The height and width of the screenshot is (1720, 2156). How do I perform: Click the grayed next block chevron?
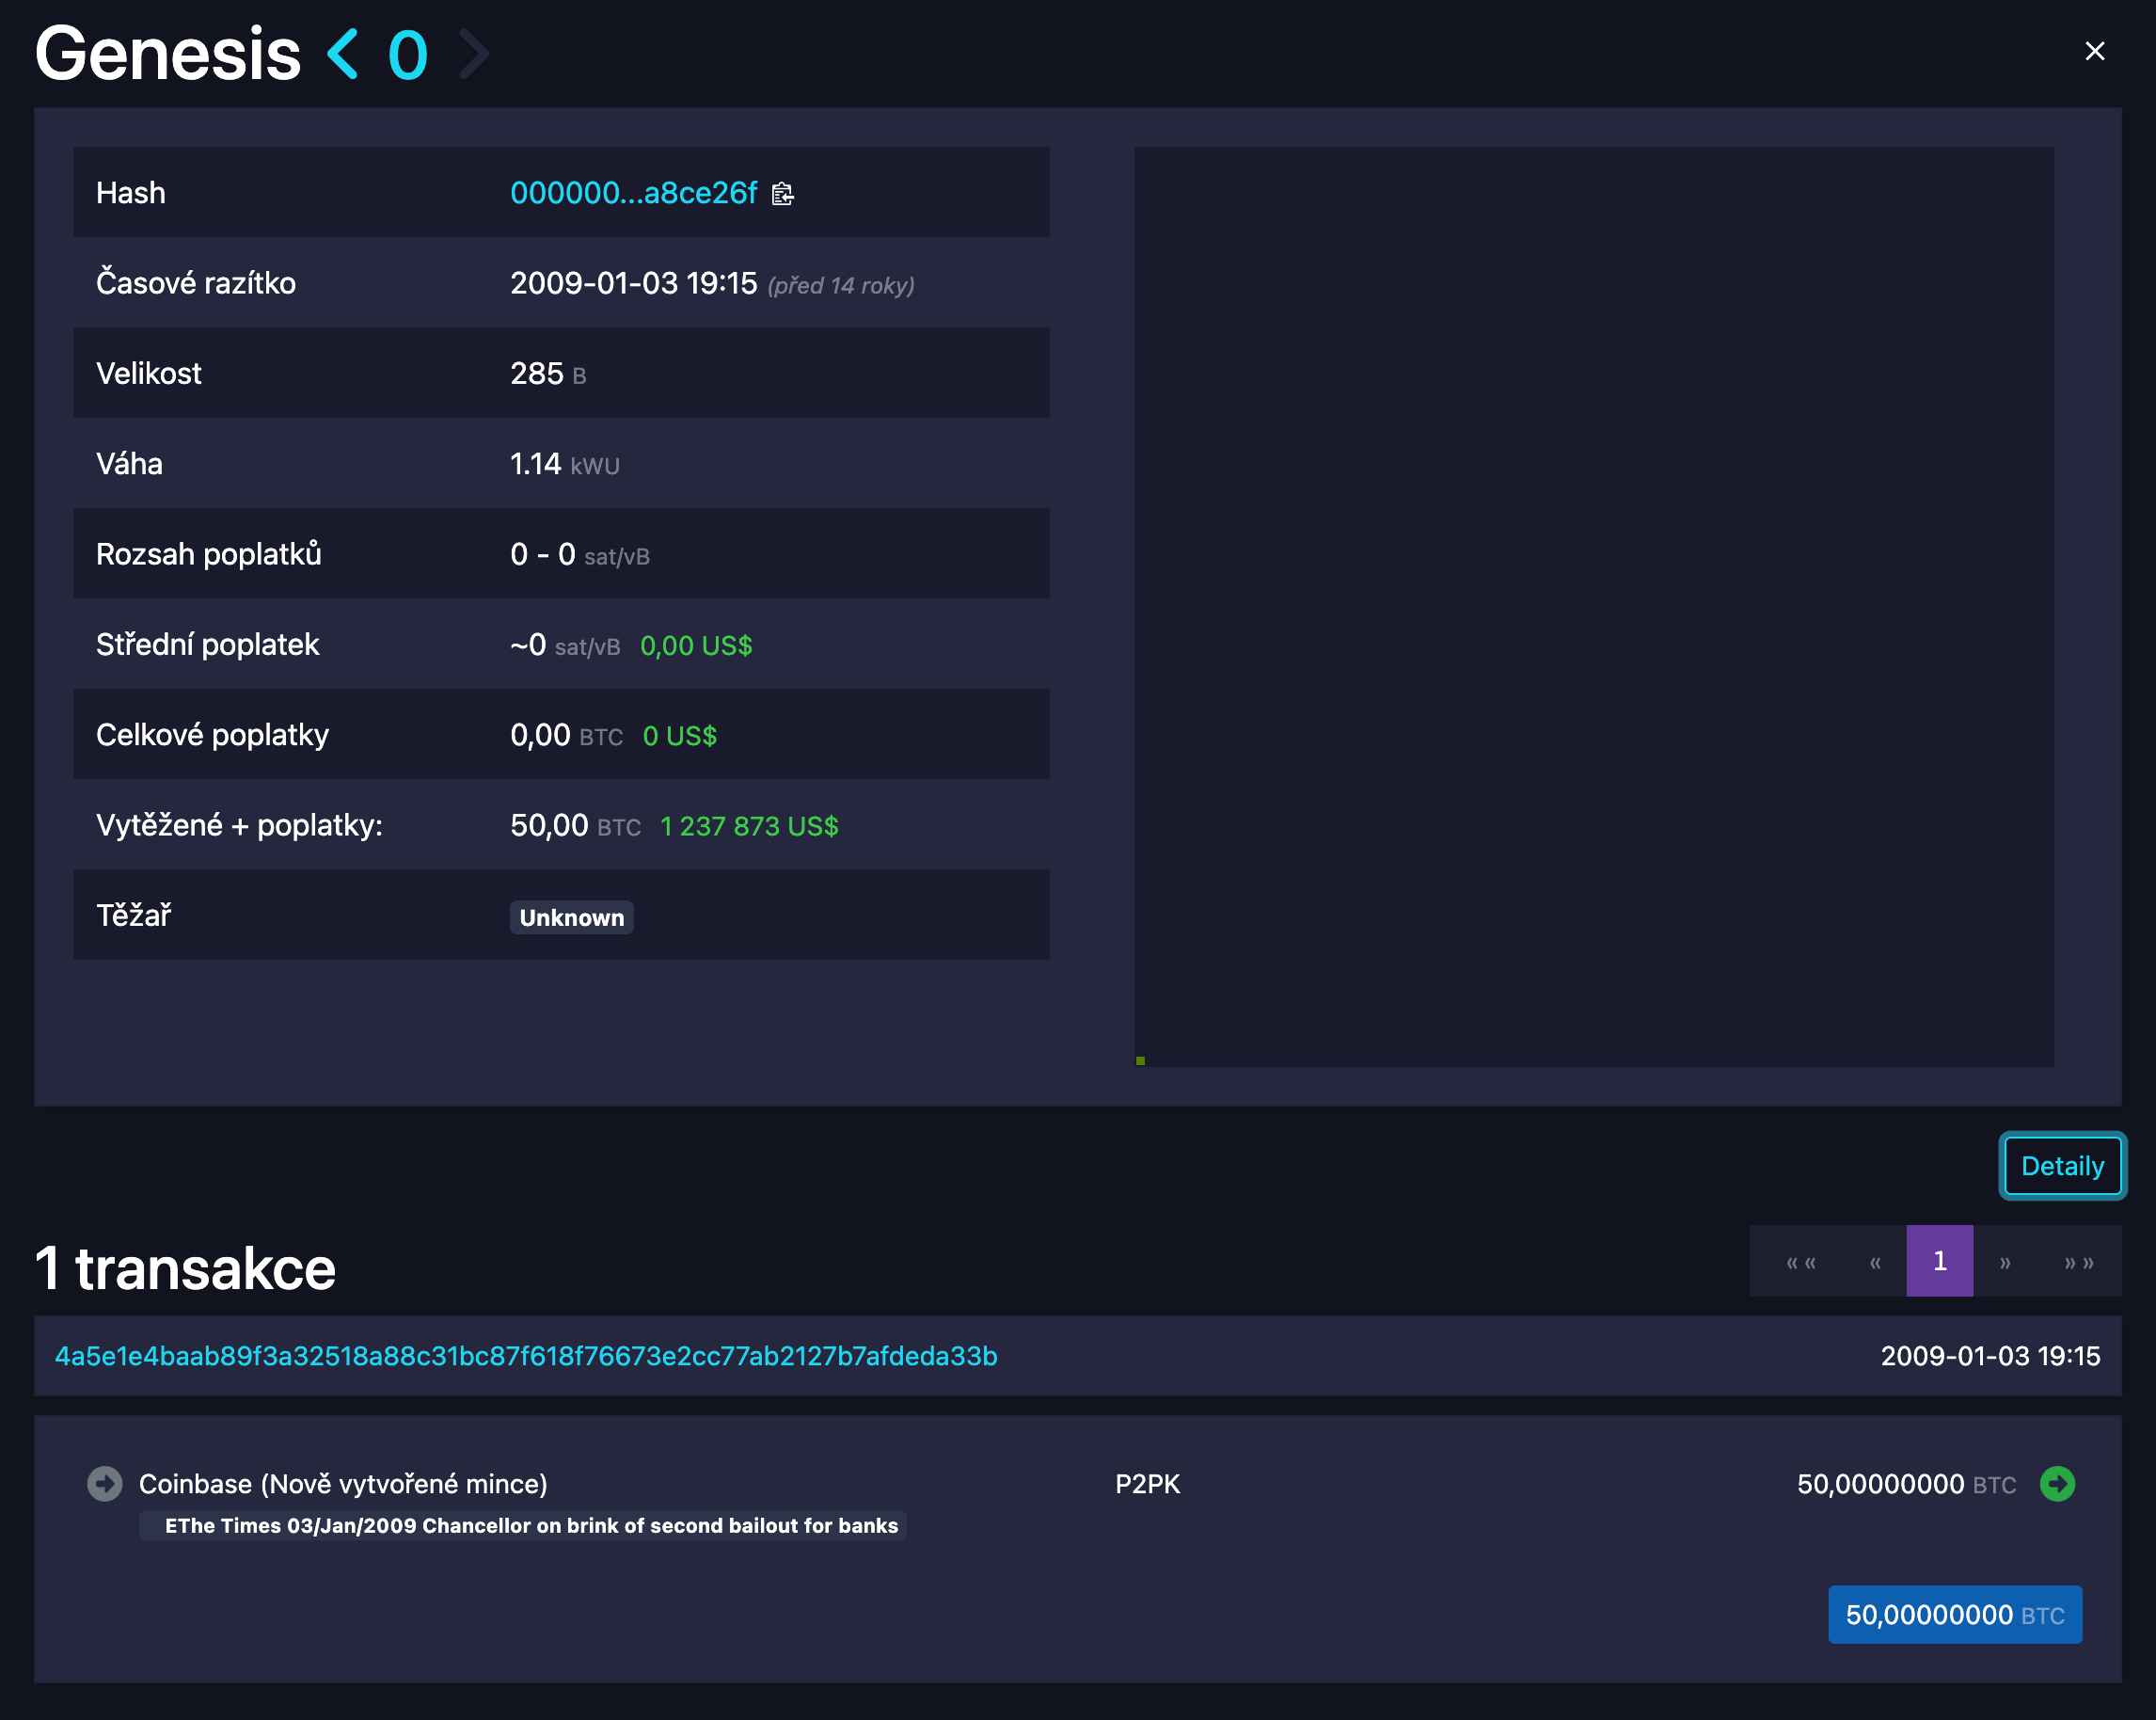(474, 54)
